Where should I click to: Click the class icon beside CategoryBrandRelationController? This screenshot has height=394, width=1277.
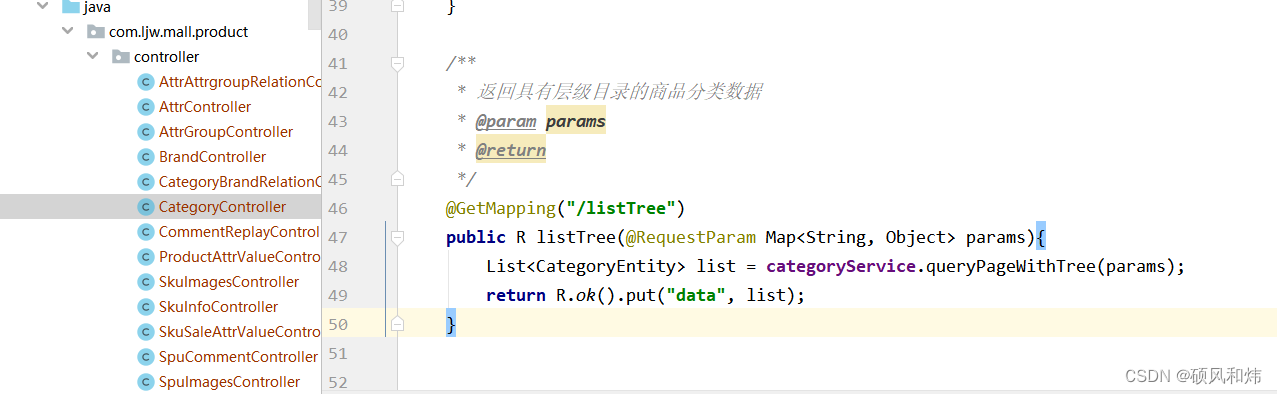[x=146, y=181]
